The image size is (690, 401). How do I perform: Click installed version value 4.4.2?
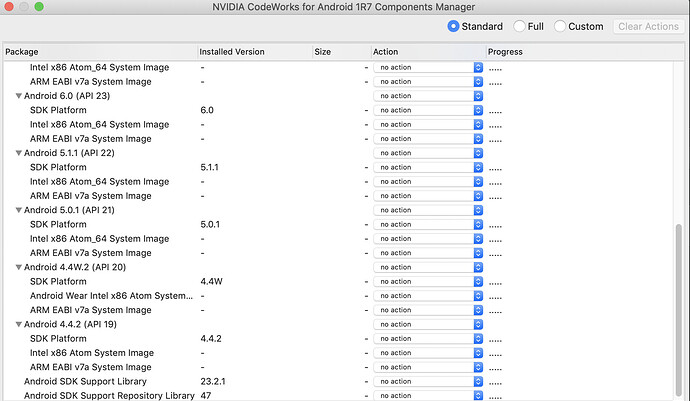coord(211,338)
